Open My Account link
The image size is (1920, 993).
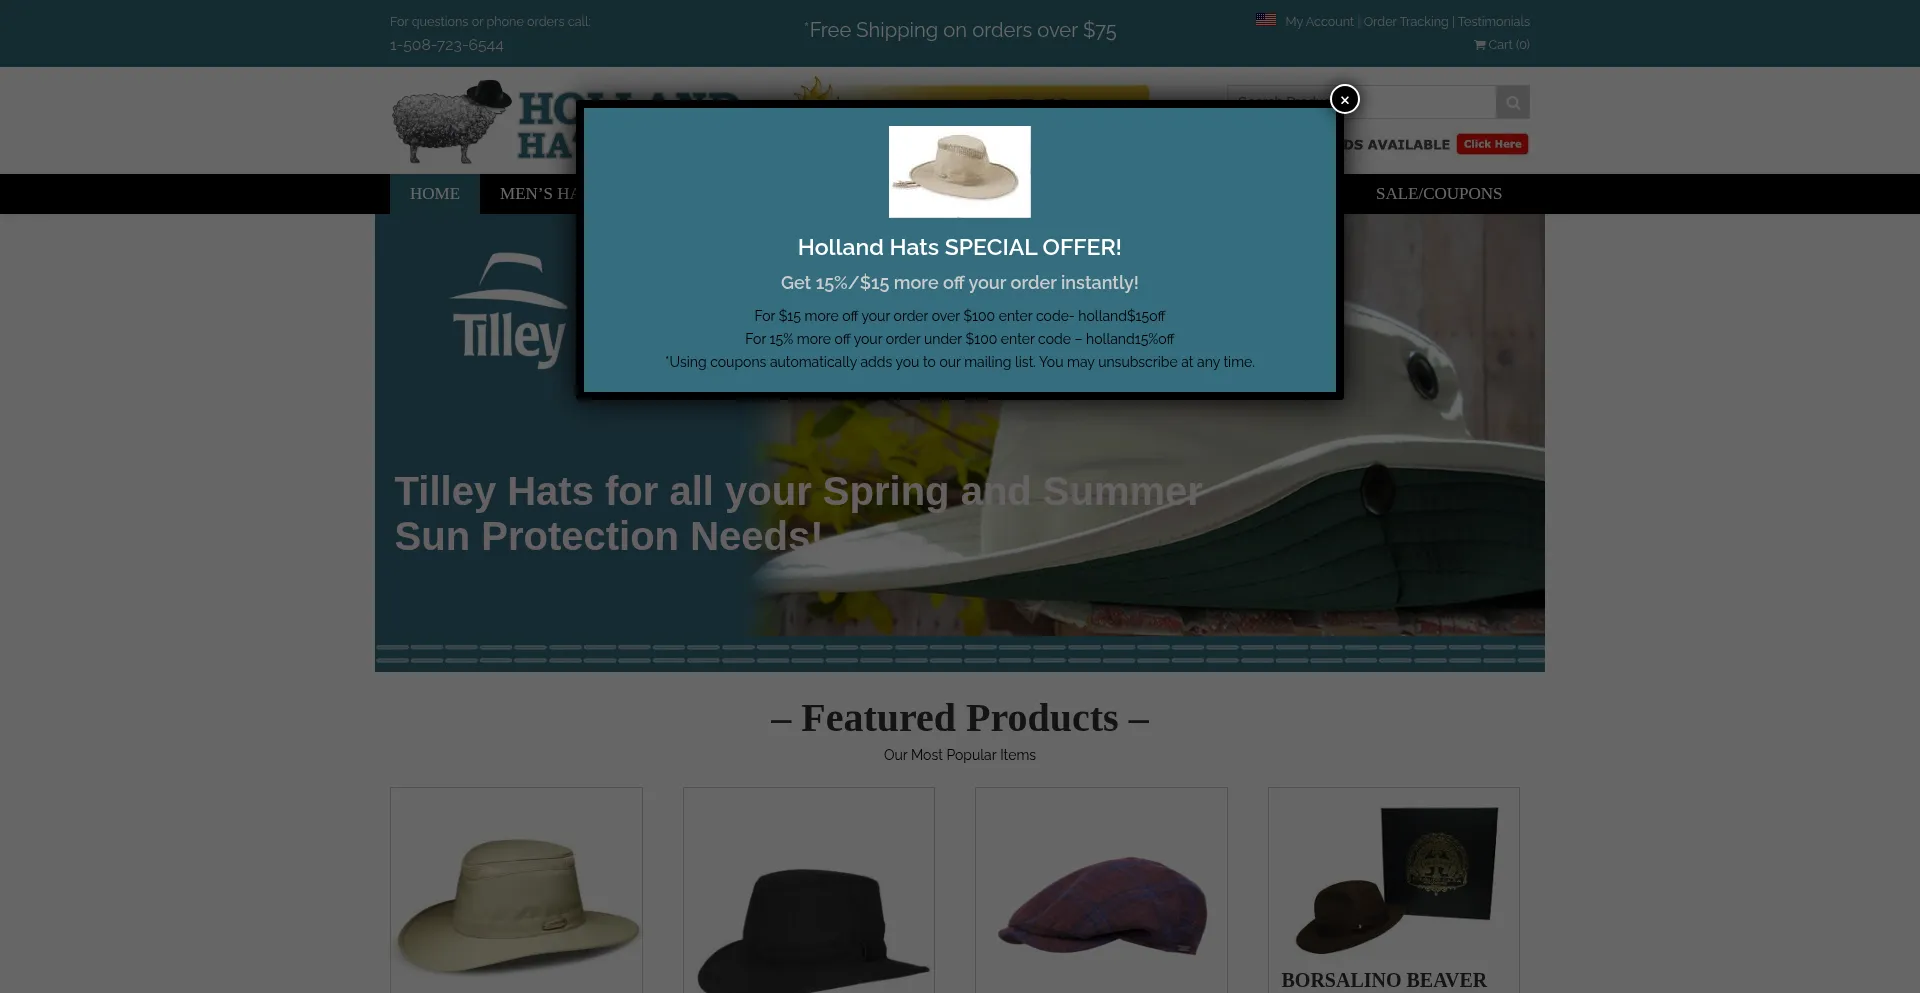coord(1319,22)
